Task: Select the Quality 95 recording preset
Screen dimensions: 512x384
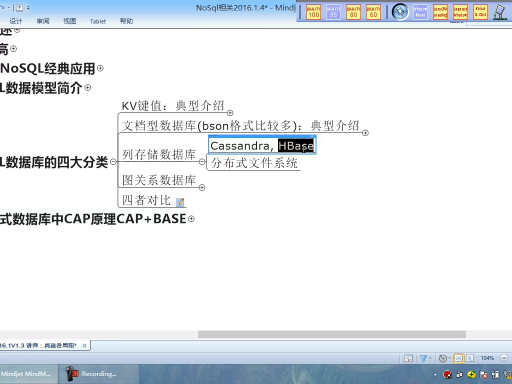Action: click(x=333, y=12)
